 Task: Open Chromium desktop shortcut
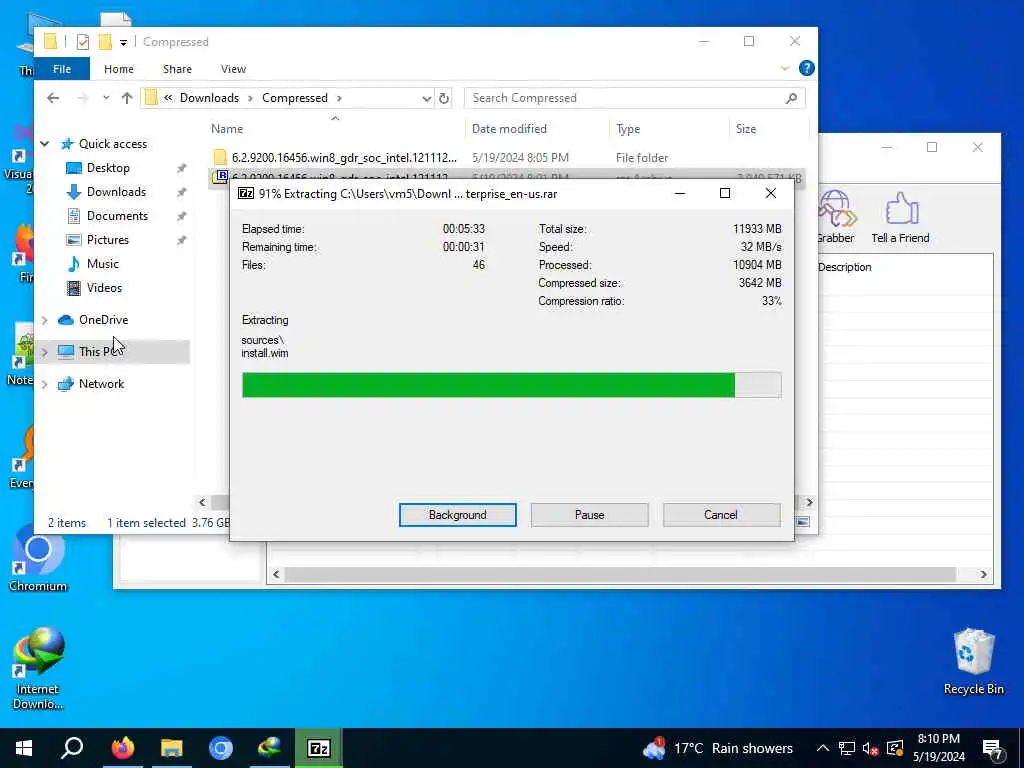coord(37,560)
